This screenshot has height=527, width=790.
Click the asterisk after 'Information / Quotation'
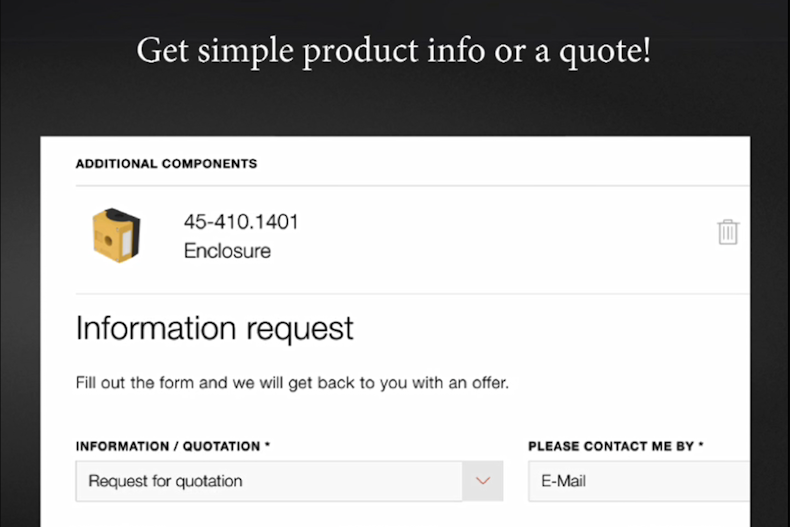click(267, 445)
